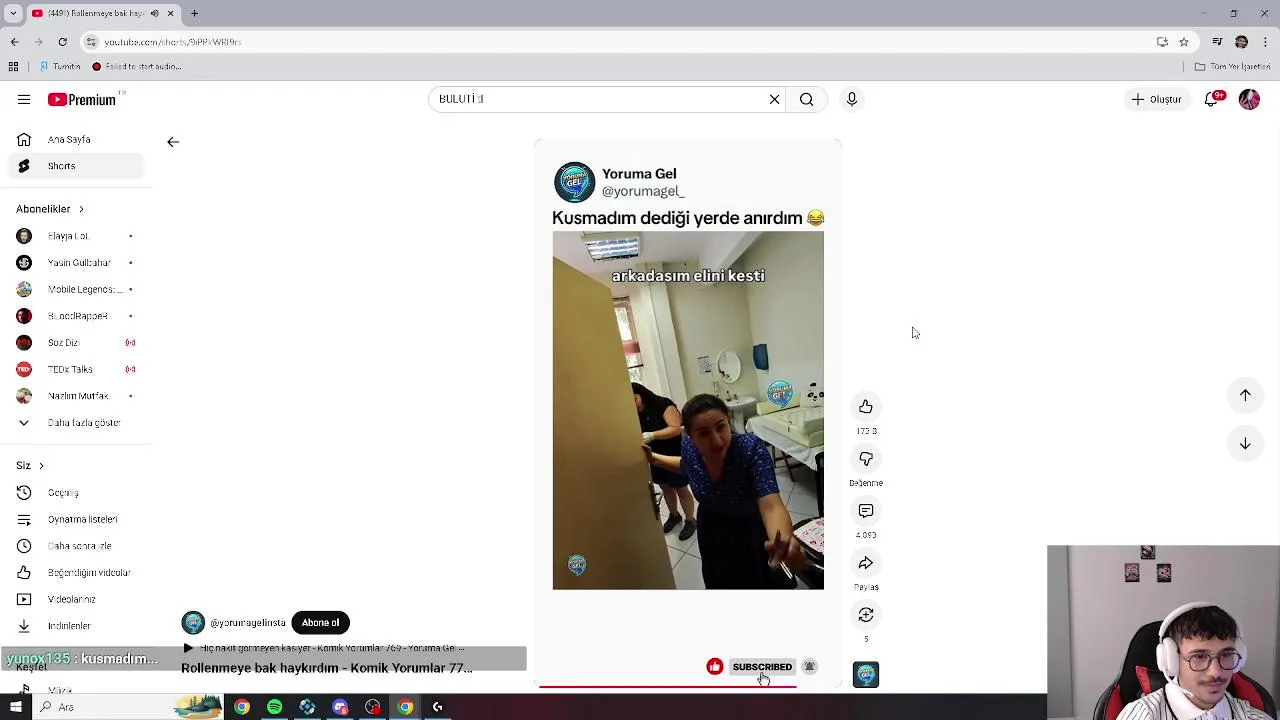Open Beğendiğim videolar in the sidebar
This screenshot has width=1280, height=720.
pos(76,573)
